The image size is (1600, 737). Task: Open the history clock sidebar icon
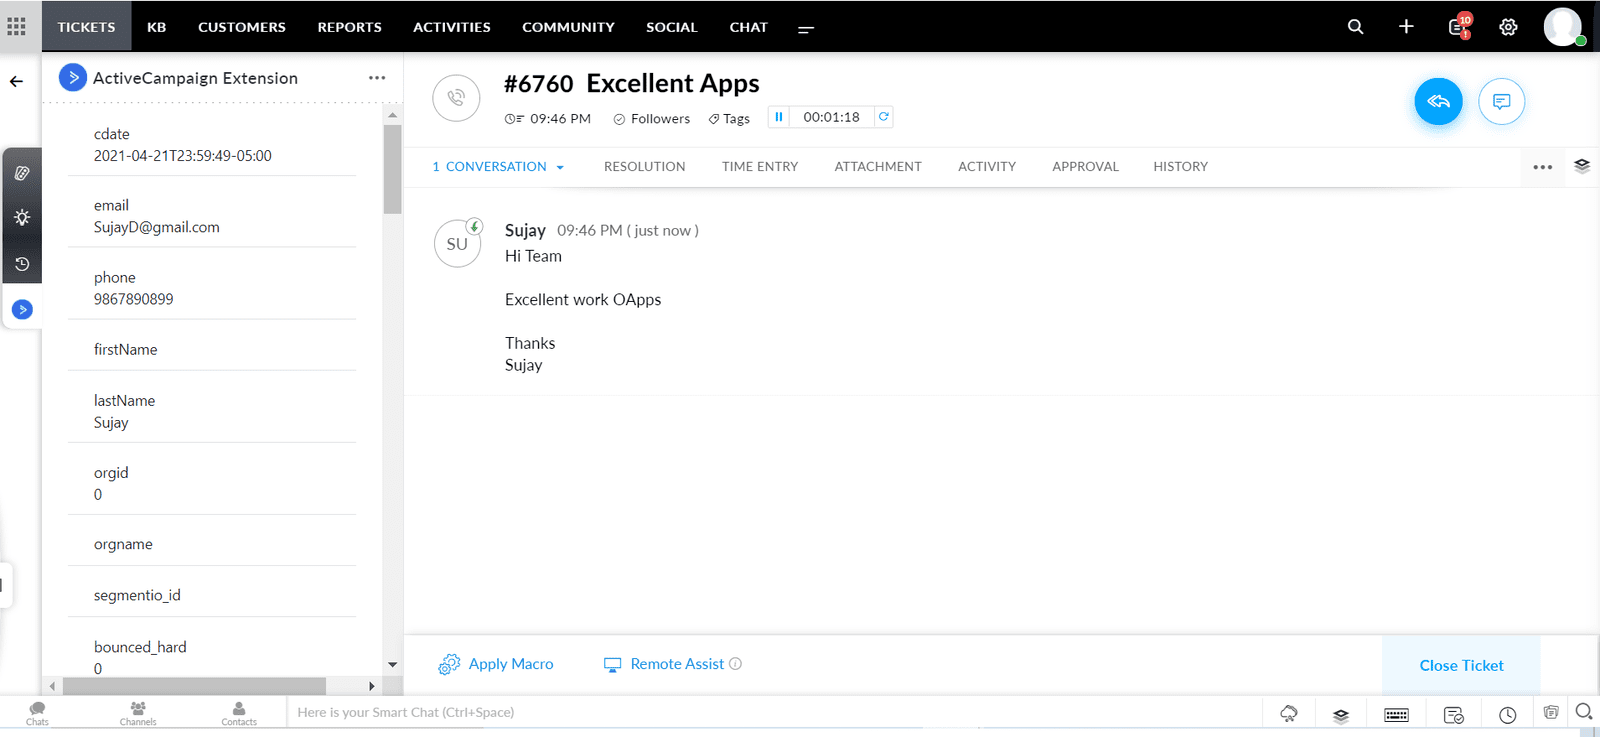pyautogui.click(x=22, y=264)
